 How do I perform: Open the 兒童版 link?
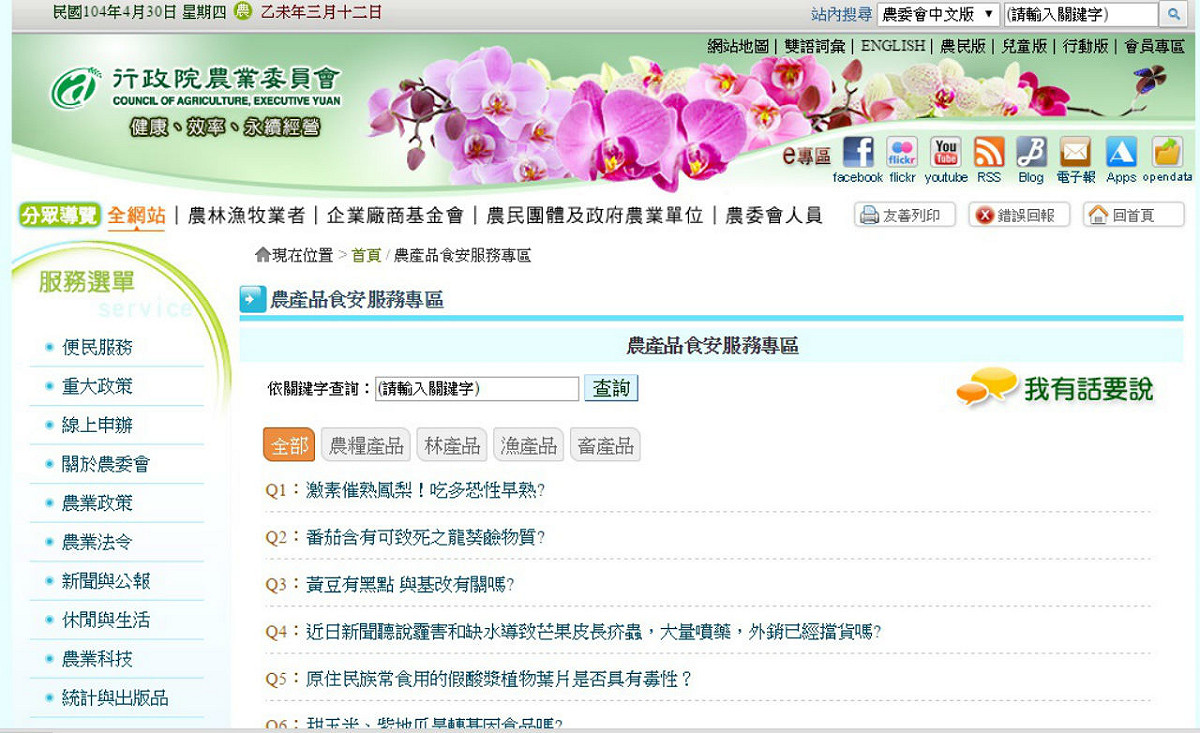[1025, 46]
